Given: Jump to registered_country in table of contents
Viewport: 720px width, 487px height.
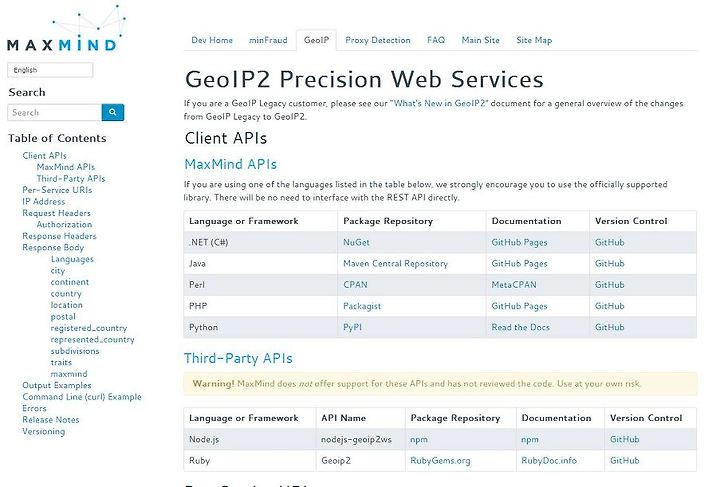Looking at the screenshot, I should pyautogui.click(x=89, y=328).
